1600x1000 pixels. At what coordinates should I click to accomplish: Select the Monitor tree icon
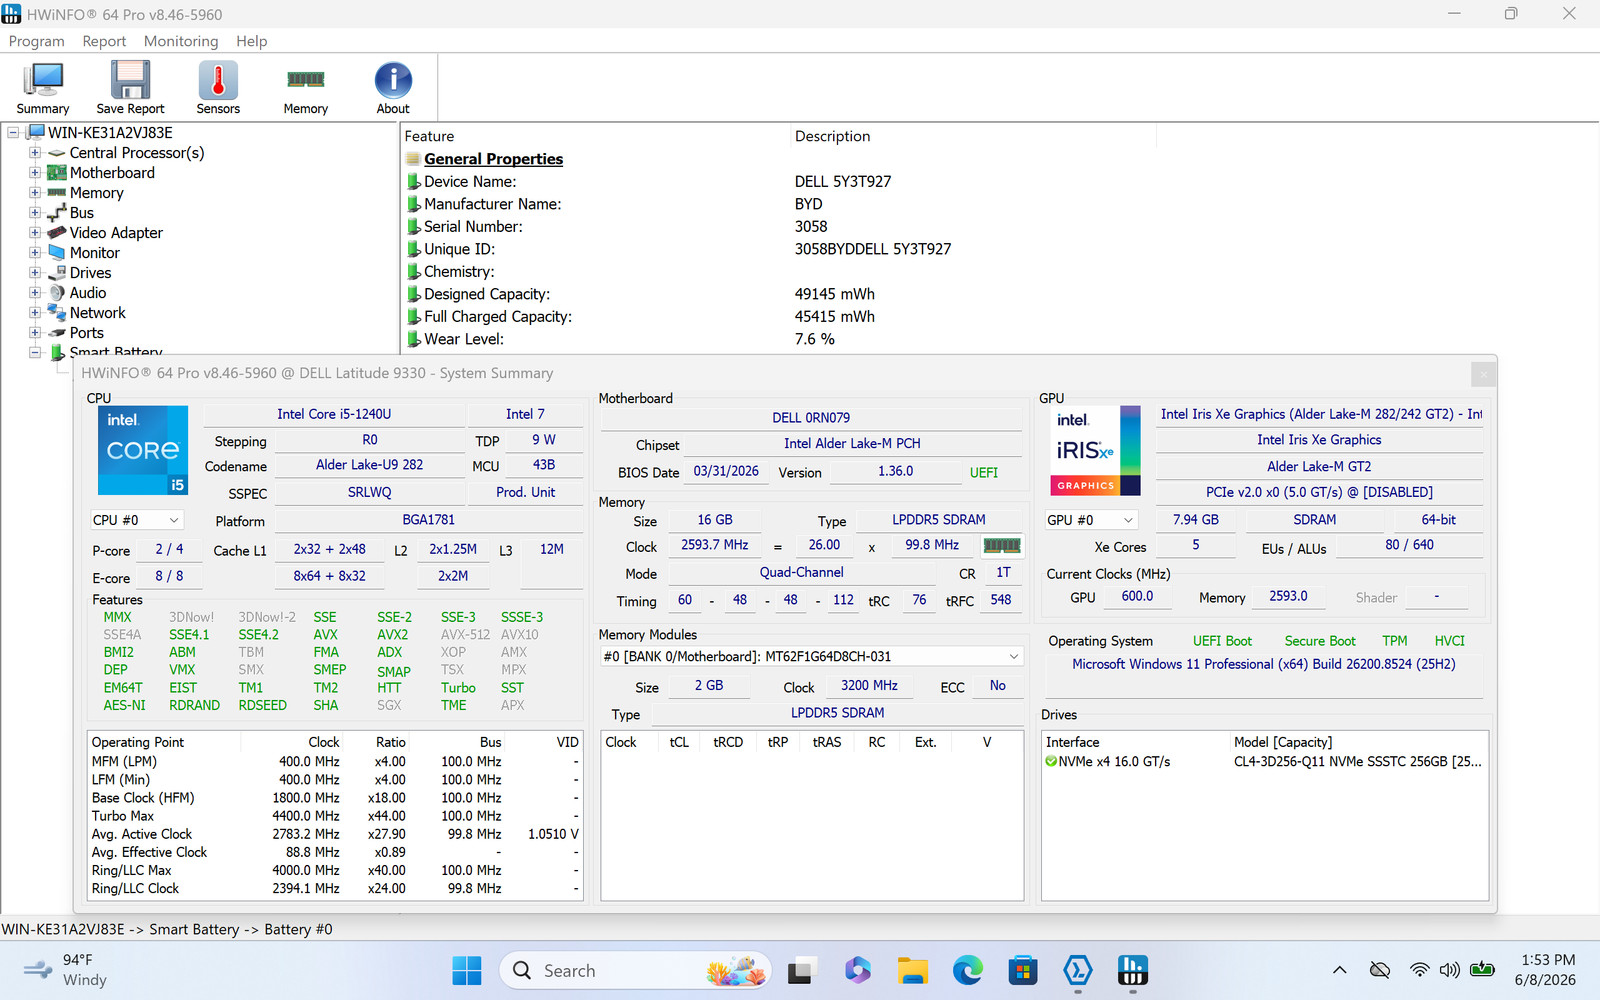pos(57,253)
